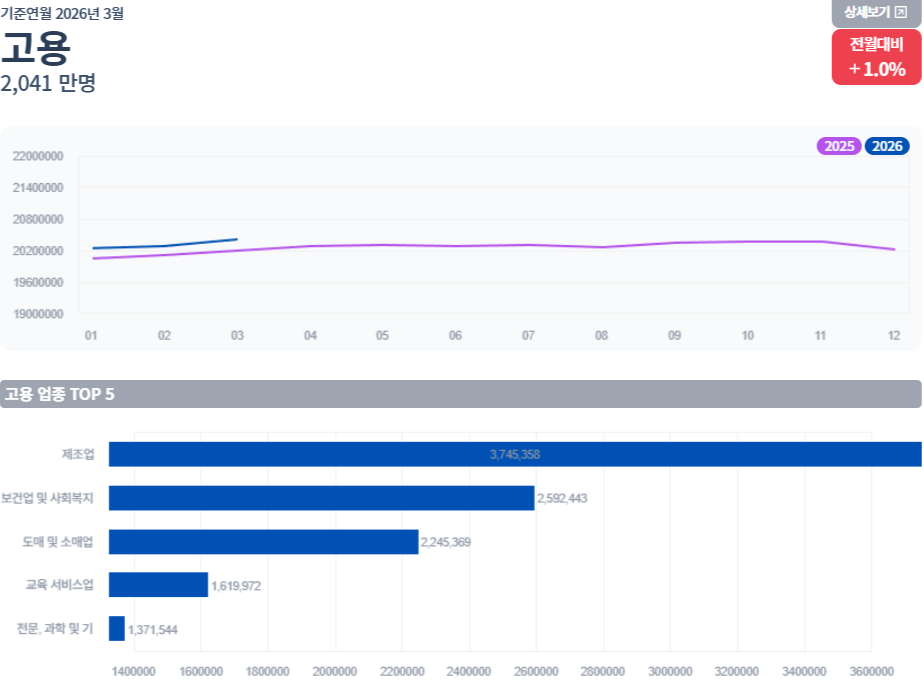This screenshot has width=924, height=690.
Task: Click the end of the 2026 blue line
Action: [237, 239]
